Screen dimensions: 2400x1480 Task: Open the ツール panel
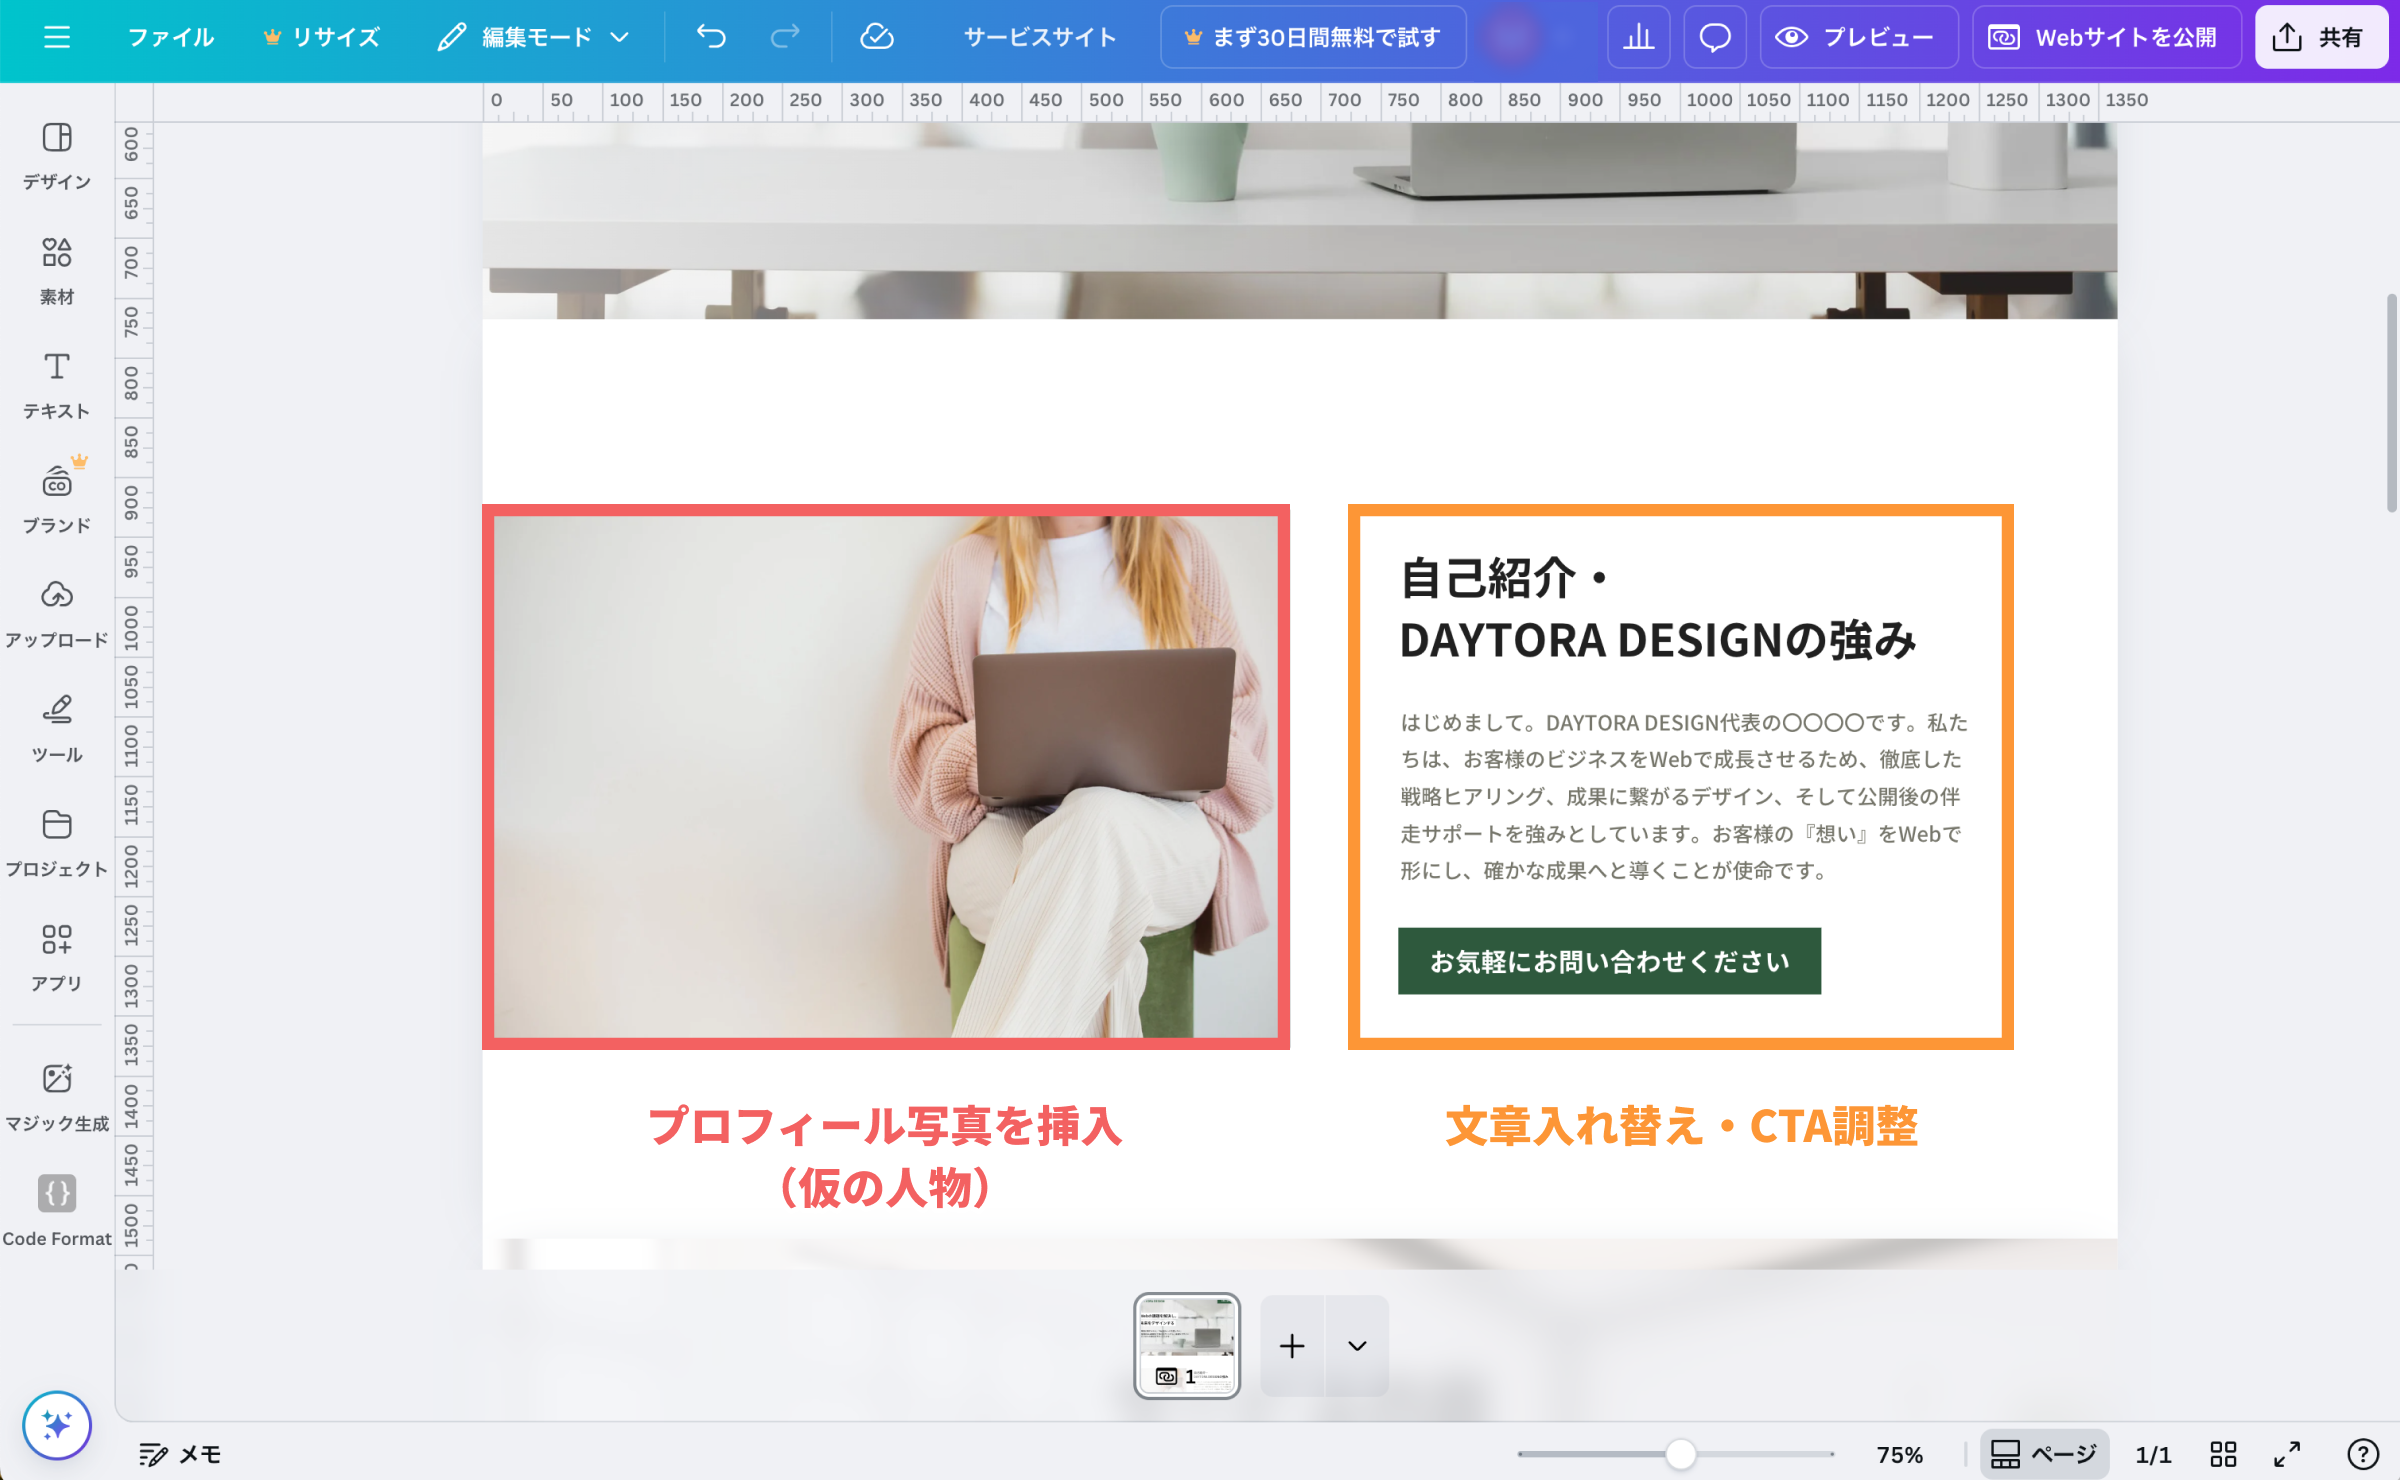click(57, 728)
